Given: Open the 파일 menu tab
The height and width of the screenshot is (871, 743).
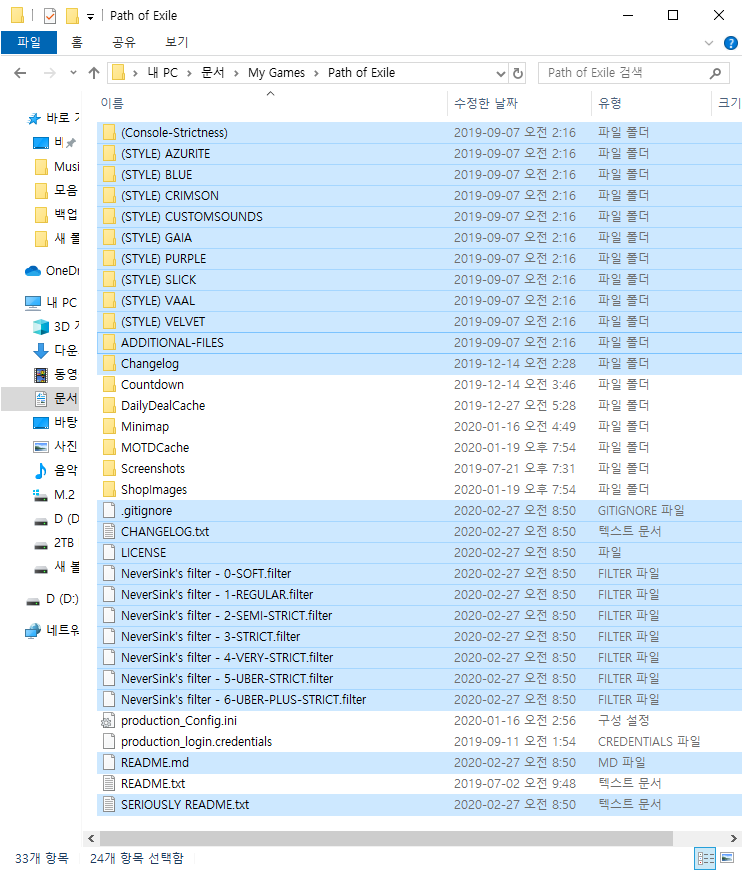Looking at the screenshot, I should [x=29, y=42].
